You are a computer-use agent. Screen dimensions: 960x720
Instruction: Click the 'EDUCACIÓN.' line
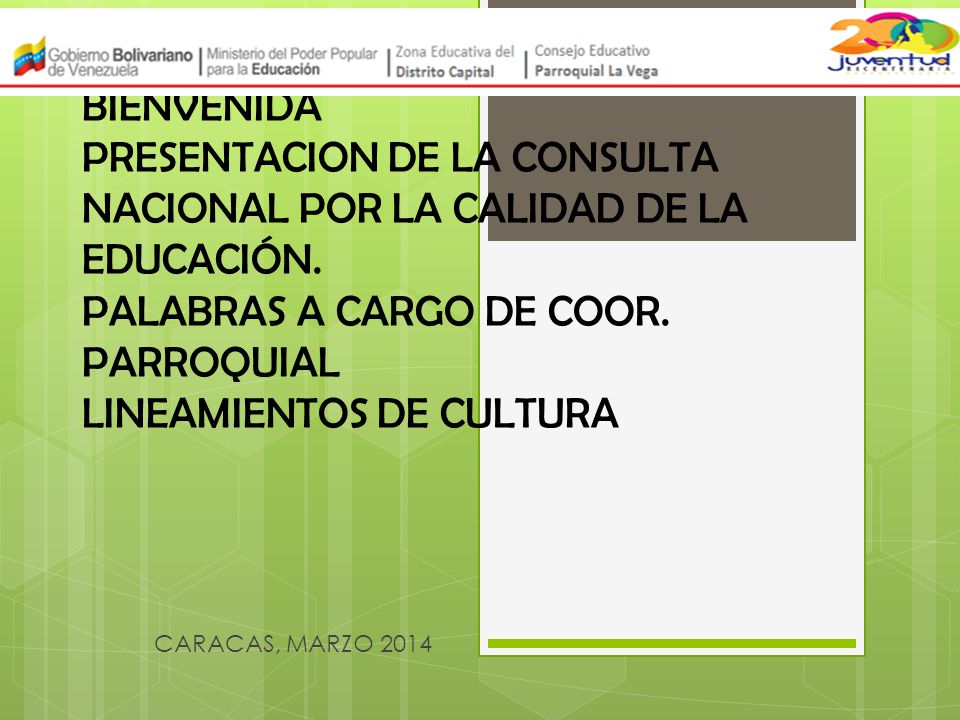(x=201, y=258)
